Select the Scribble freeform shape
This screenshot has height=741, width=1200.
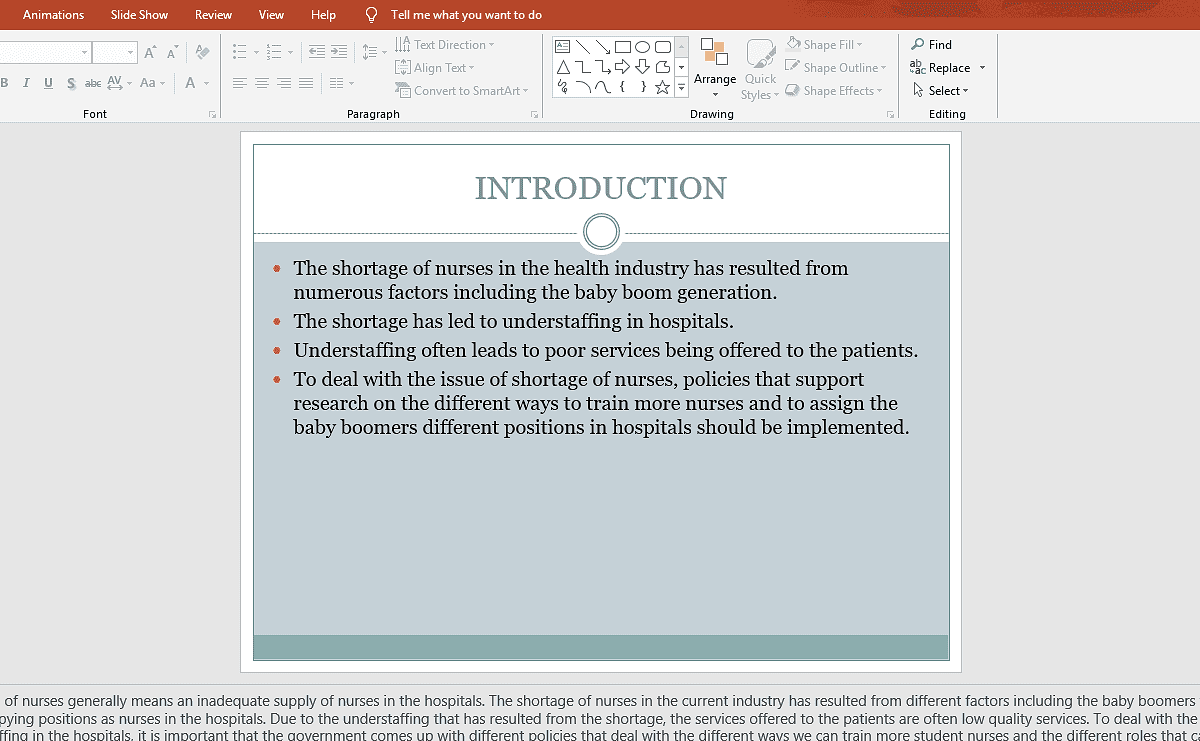(x=562, y=87)
